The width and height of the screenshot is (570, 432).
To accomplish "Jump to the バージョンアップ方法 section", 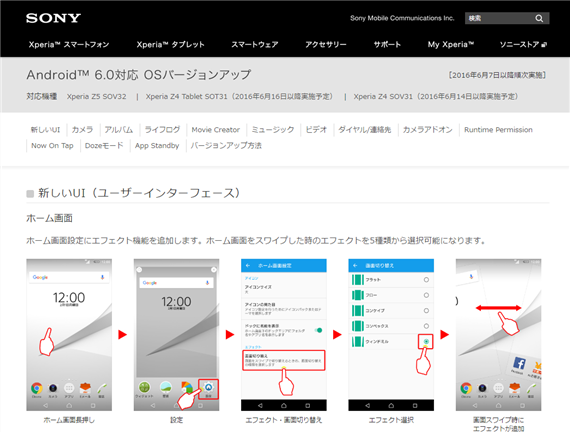I will pyautogui.click(x=226, y=145).
